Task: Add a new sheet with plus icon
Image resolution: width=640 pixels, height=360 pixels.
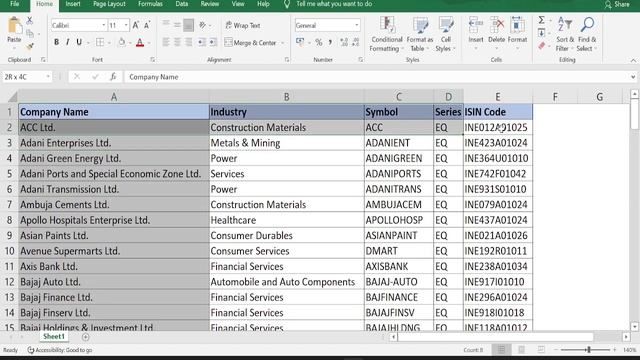Action: pyautogui.click(x=85, y=337)
